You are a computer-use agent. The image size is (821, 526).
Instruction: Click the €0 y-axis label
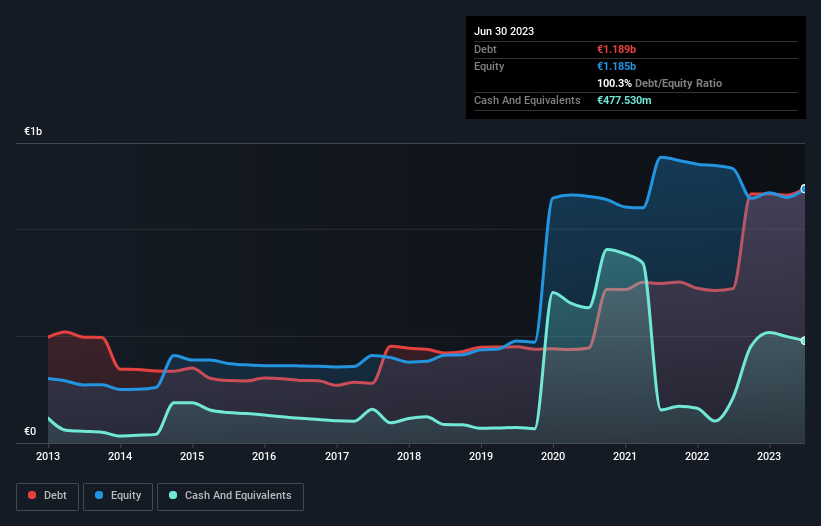coord(30,431)
